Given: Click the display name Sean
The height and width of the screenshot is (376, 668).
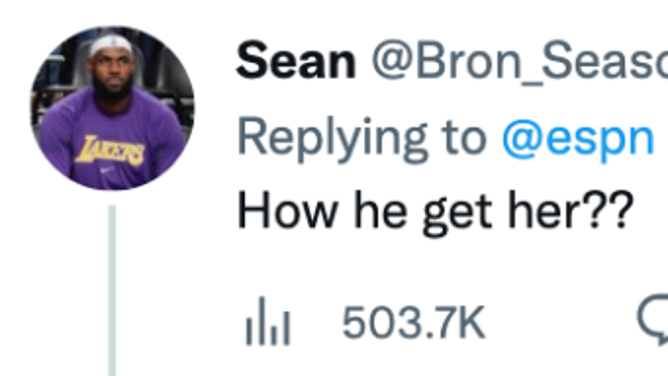Looking at the screenshot, I should pos(296,61).
